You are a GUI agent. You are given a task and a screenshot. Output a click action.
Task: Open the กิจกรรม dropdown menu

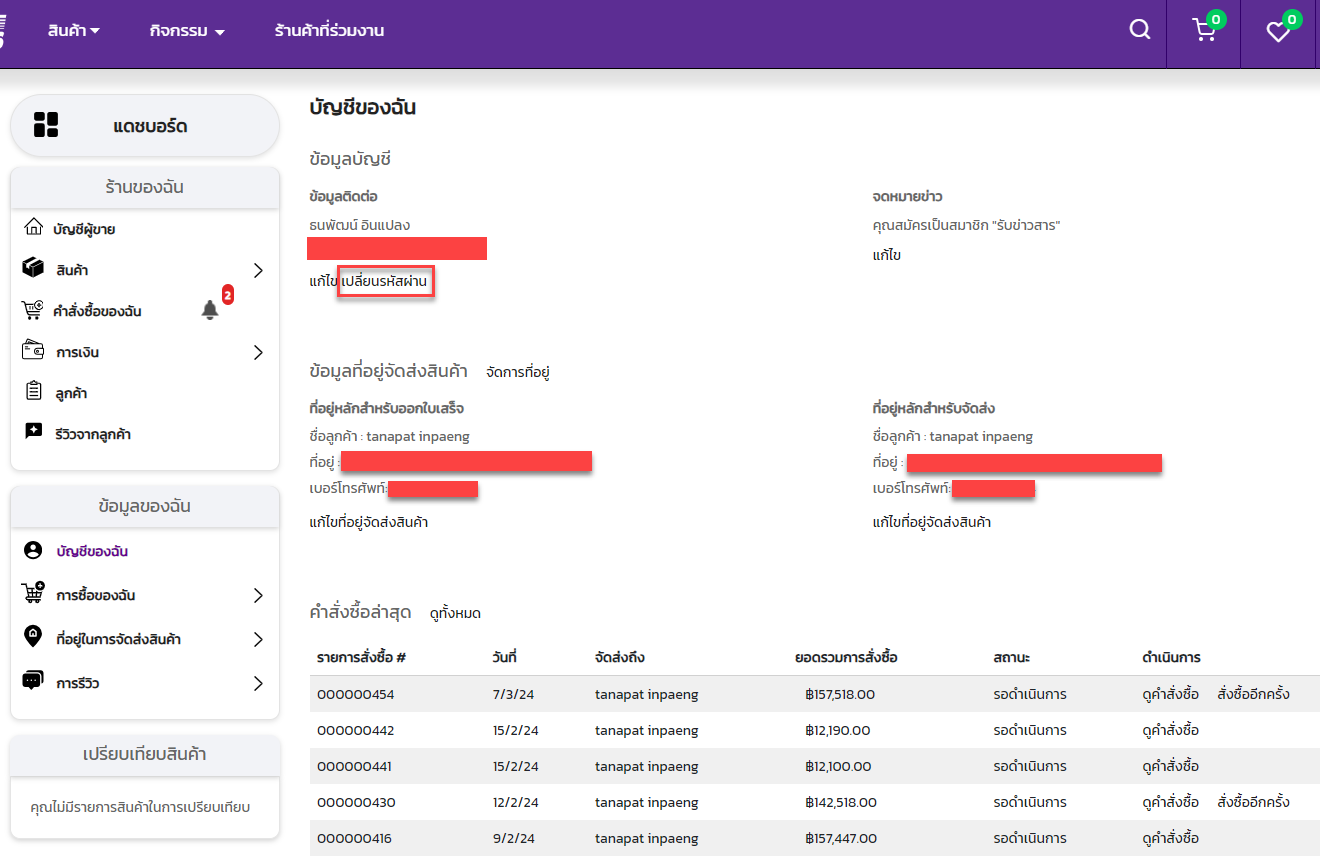click(x=187, y=31)
